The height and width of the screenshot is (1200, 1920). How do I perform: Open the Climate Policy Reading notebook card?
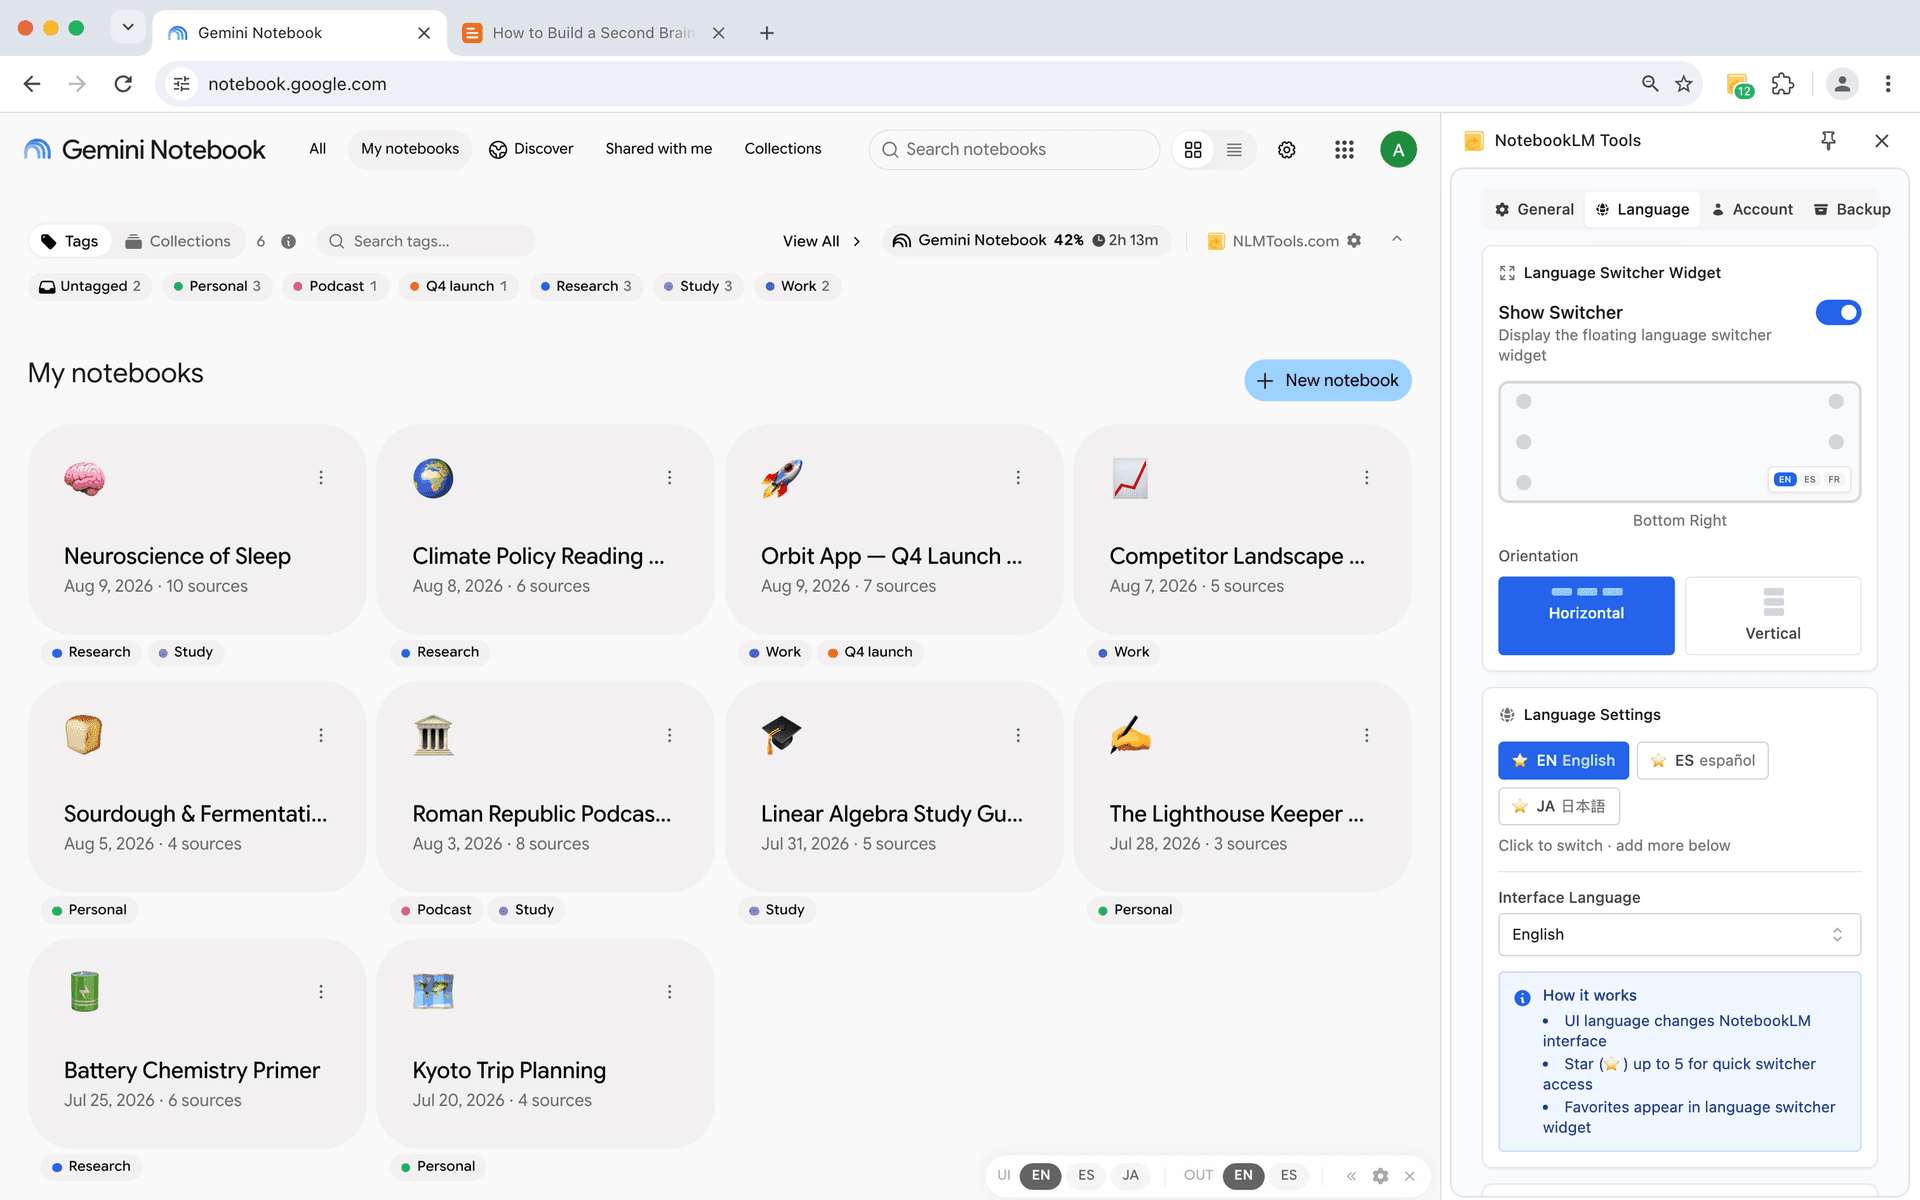546,530
